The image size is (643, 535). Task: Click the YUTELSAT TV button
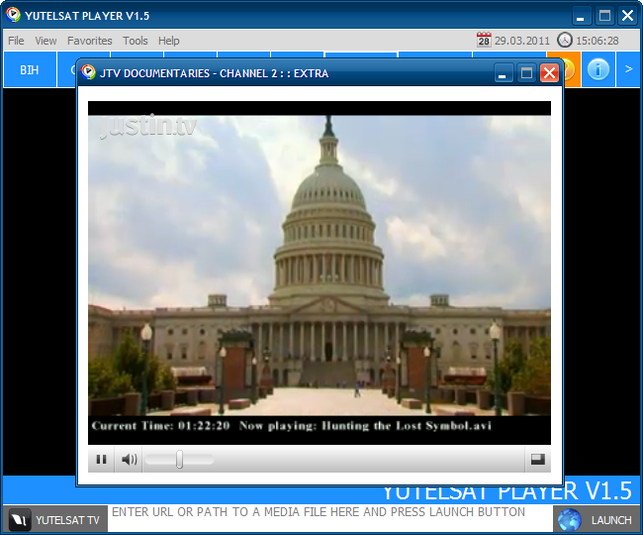[x=55, y=519]
